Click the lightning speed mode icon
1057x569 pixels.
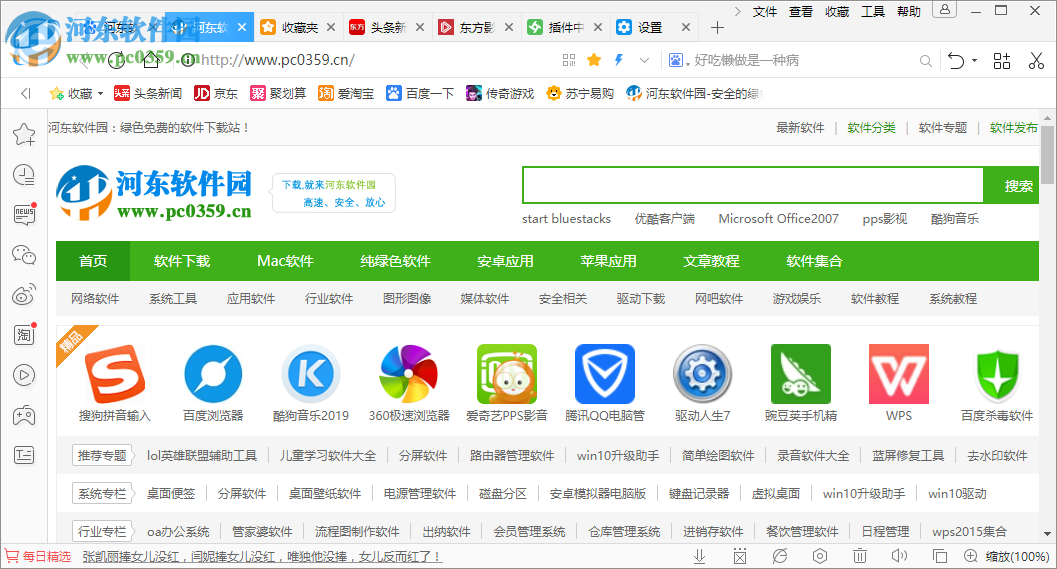click(619, 60)
